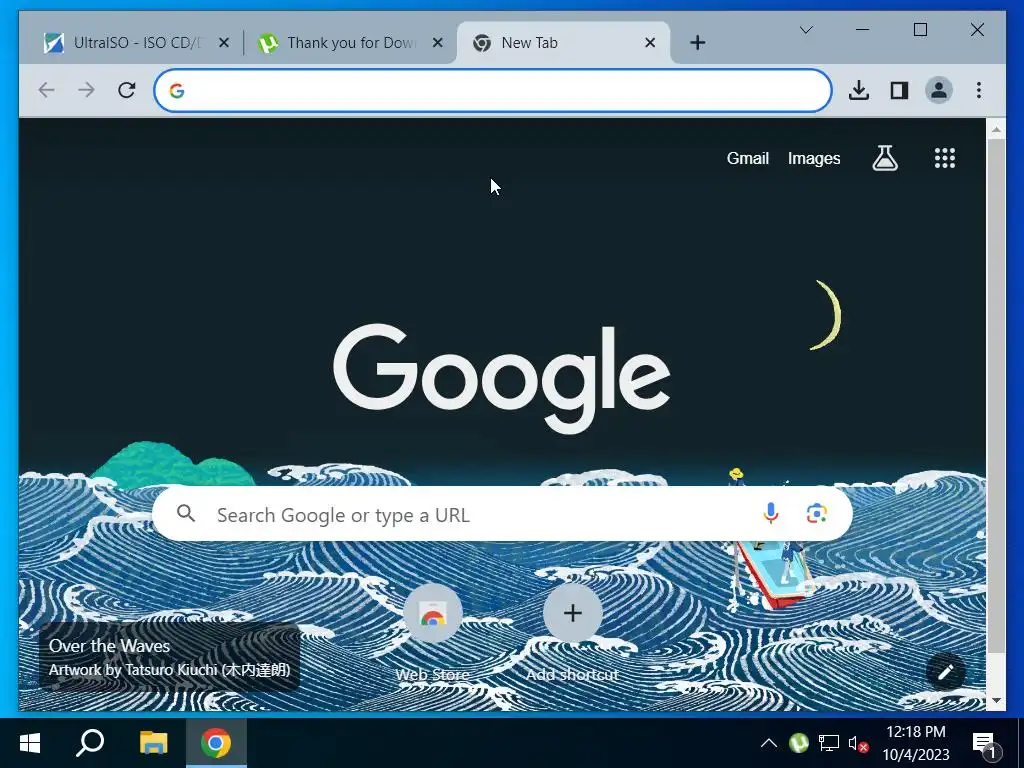The image size is (1024, 768).
Task: Click the magnifier icon in the search box
Action: pos(186,513)
